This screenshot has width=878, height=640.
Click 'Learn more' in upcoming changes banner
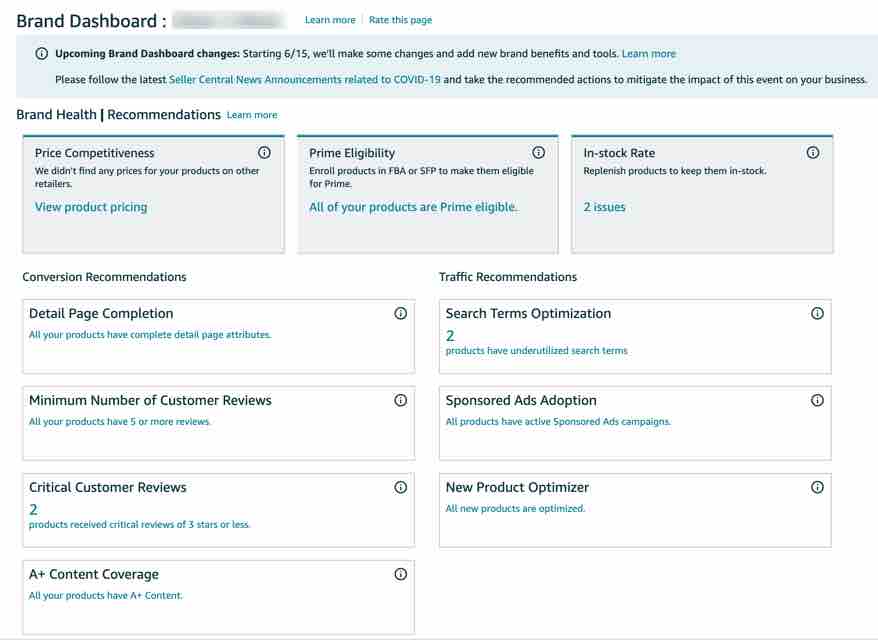click(648, 53)
